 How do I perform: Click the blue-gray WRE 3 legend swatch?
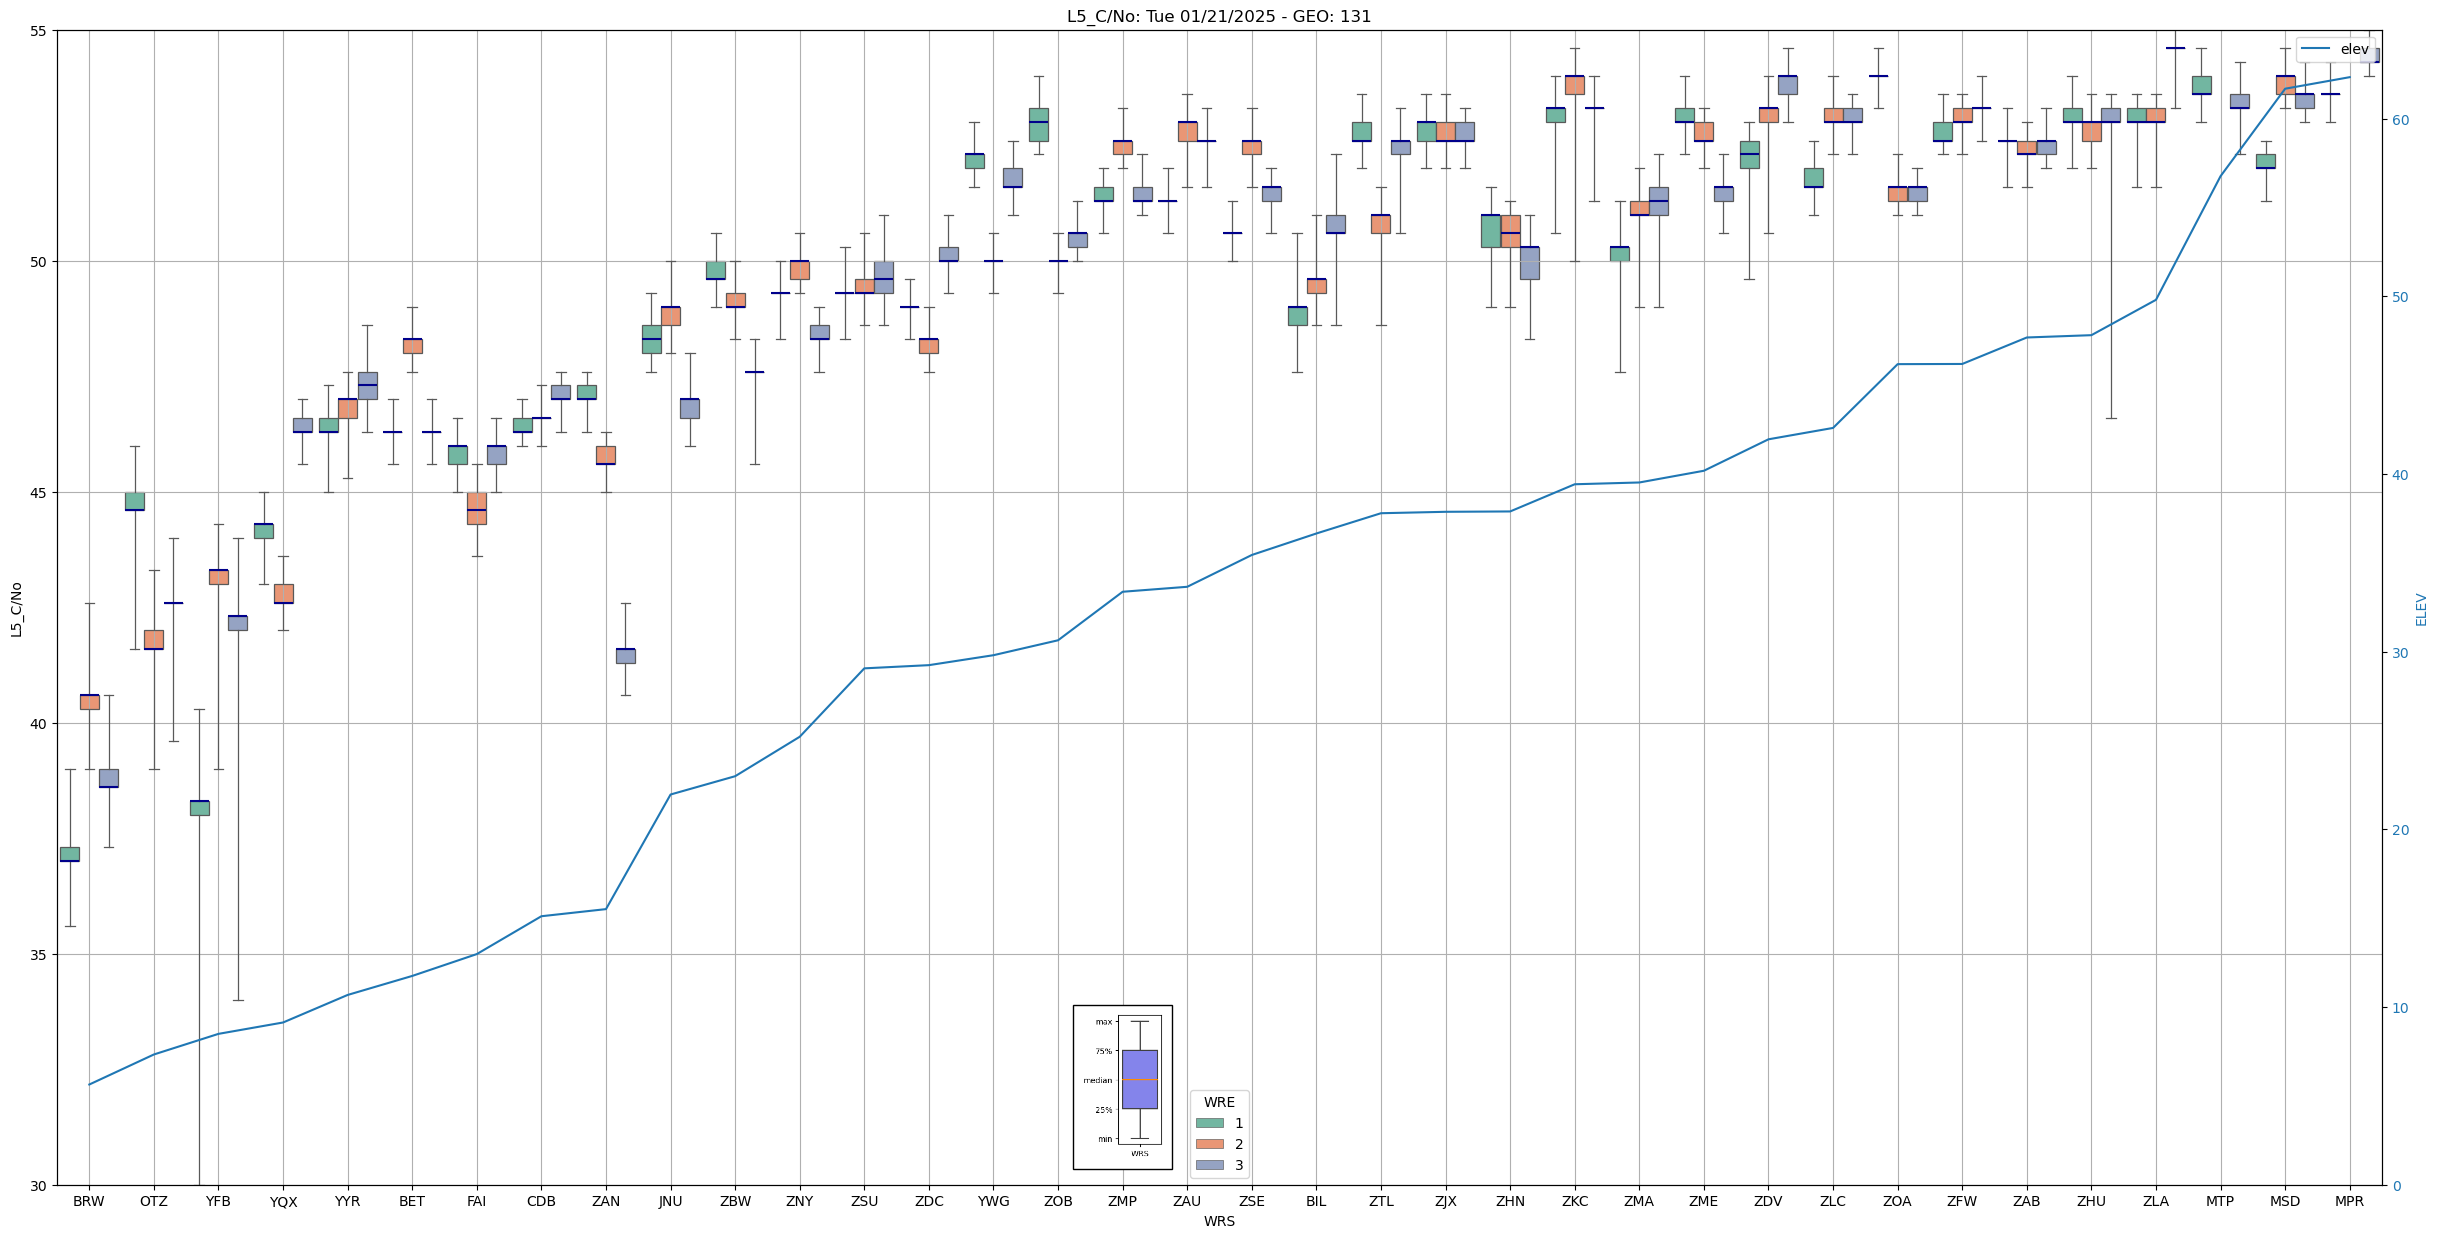(1209, 1165)
